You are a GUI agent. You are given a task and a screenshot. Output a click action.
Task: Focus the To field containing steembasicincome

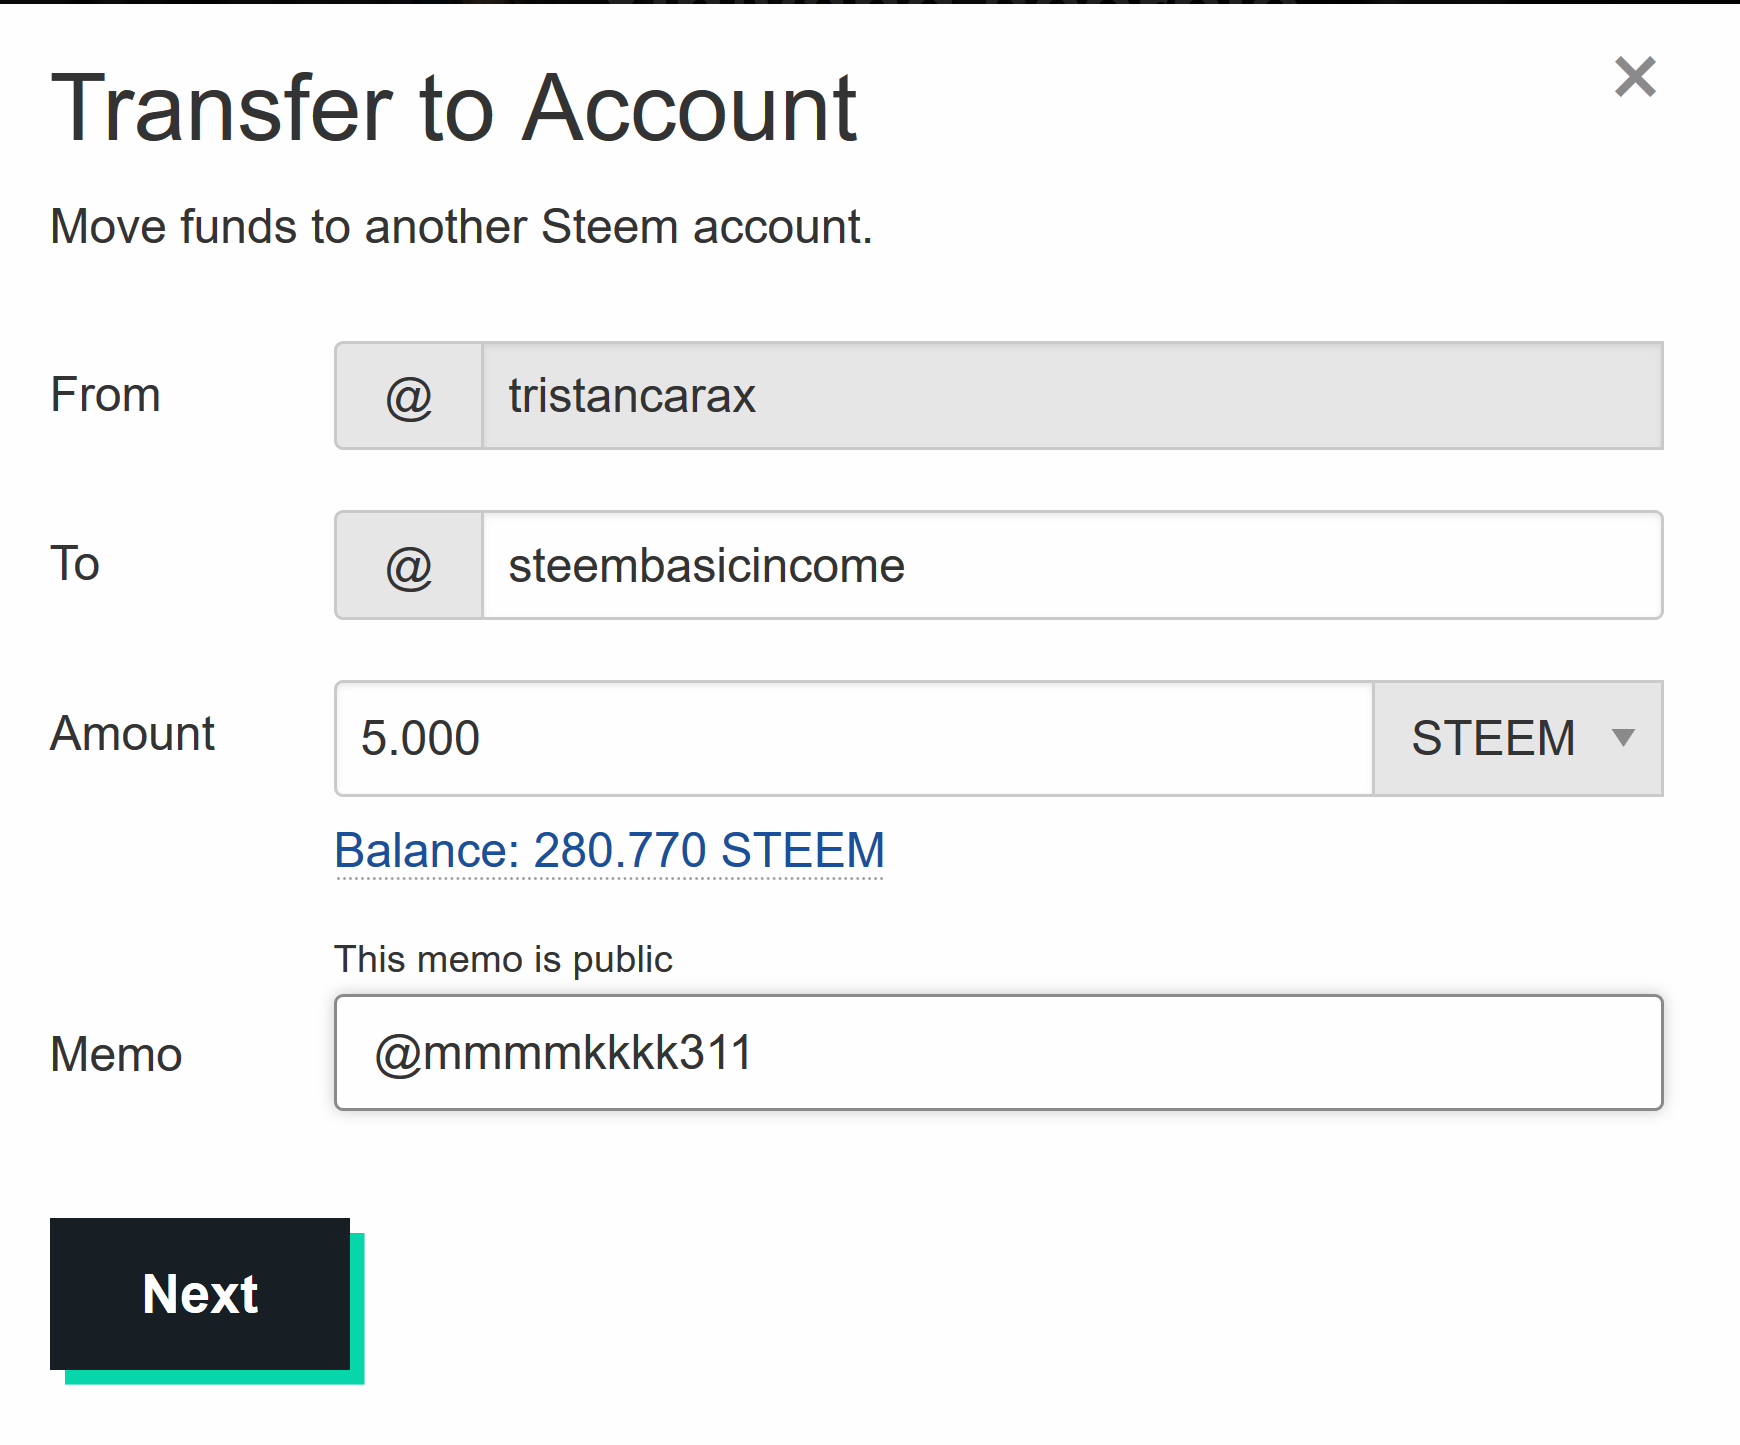pyautogui.click(x=1070, y=566)
